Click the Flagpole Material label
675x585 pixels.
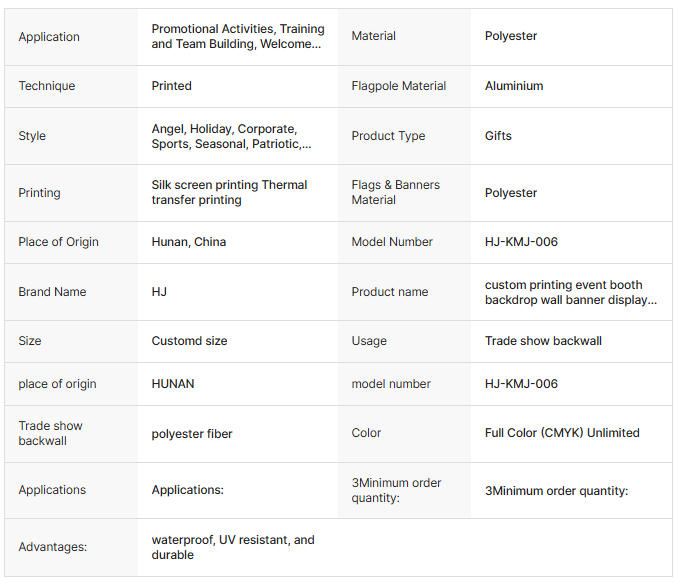point(399,86)
